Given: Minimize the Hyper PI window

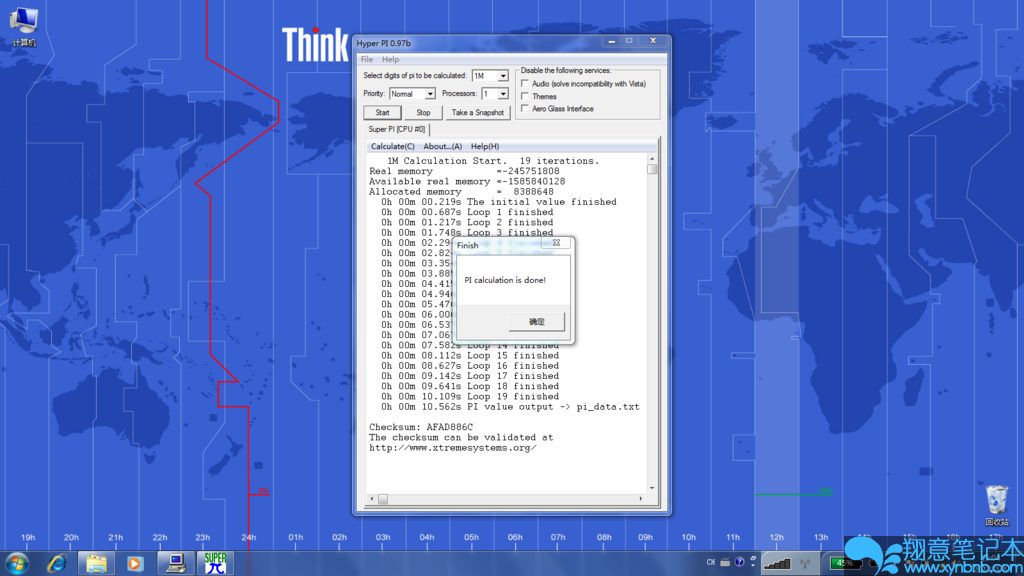Looking at the screenshot, I should pos(611,40).
